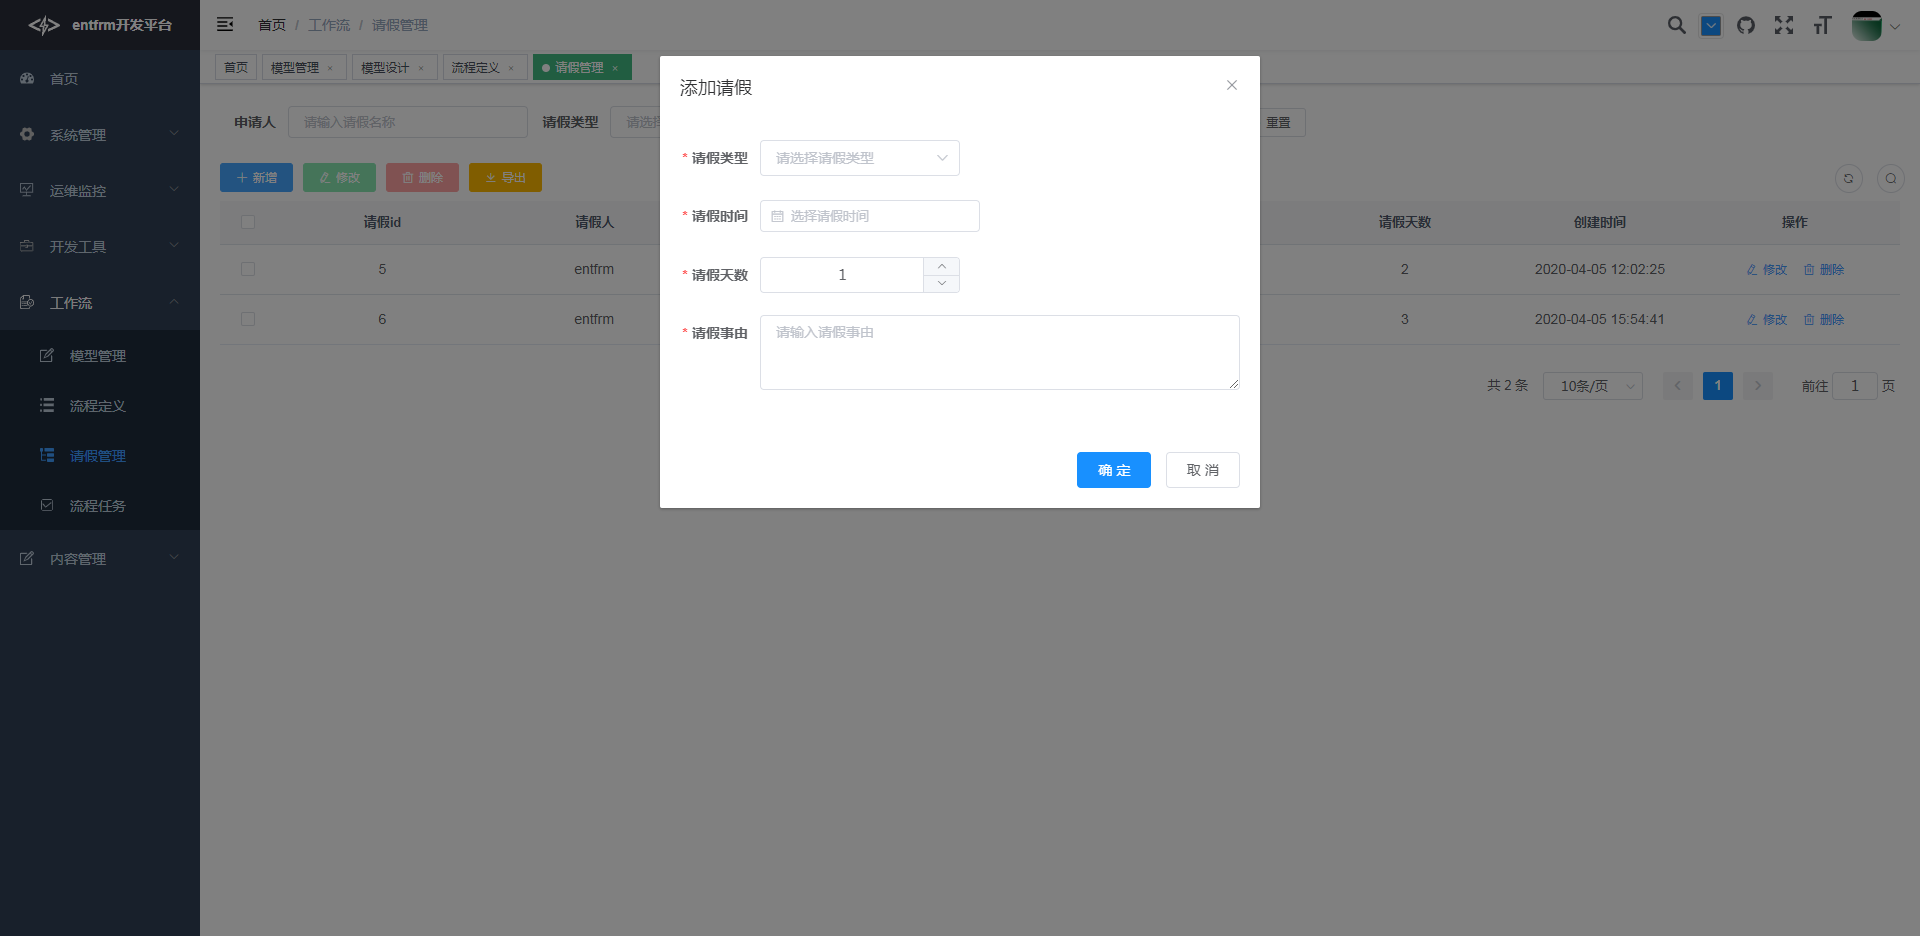Open the search icon in the top bar

point(1677,25)
